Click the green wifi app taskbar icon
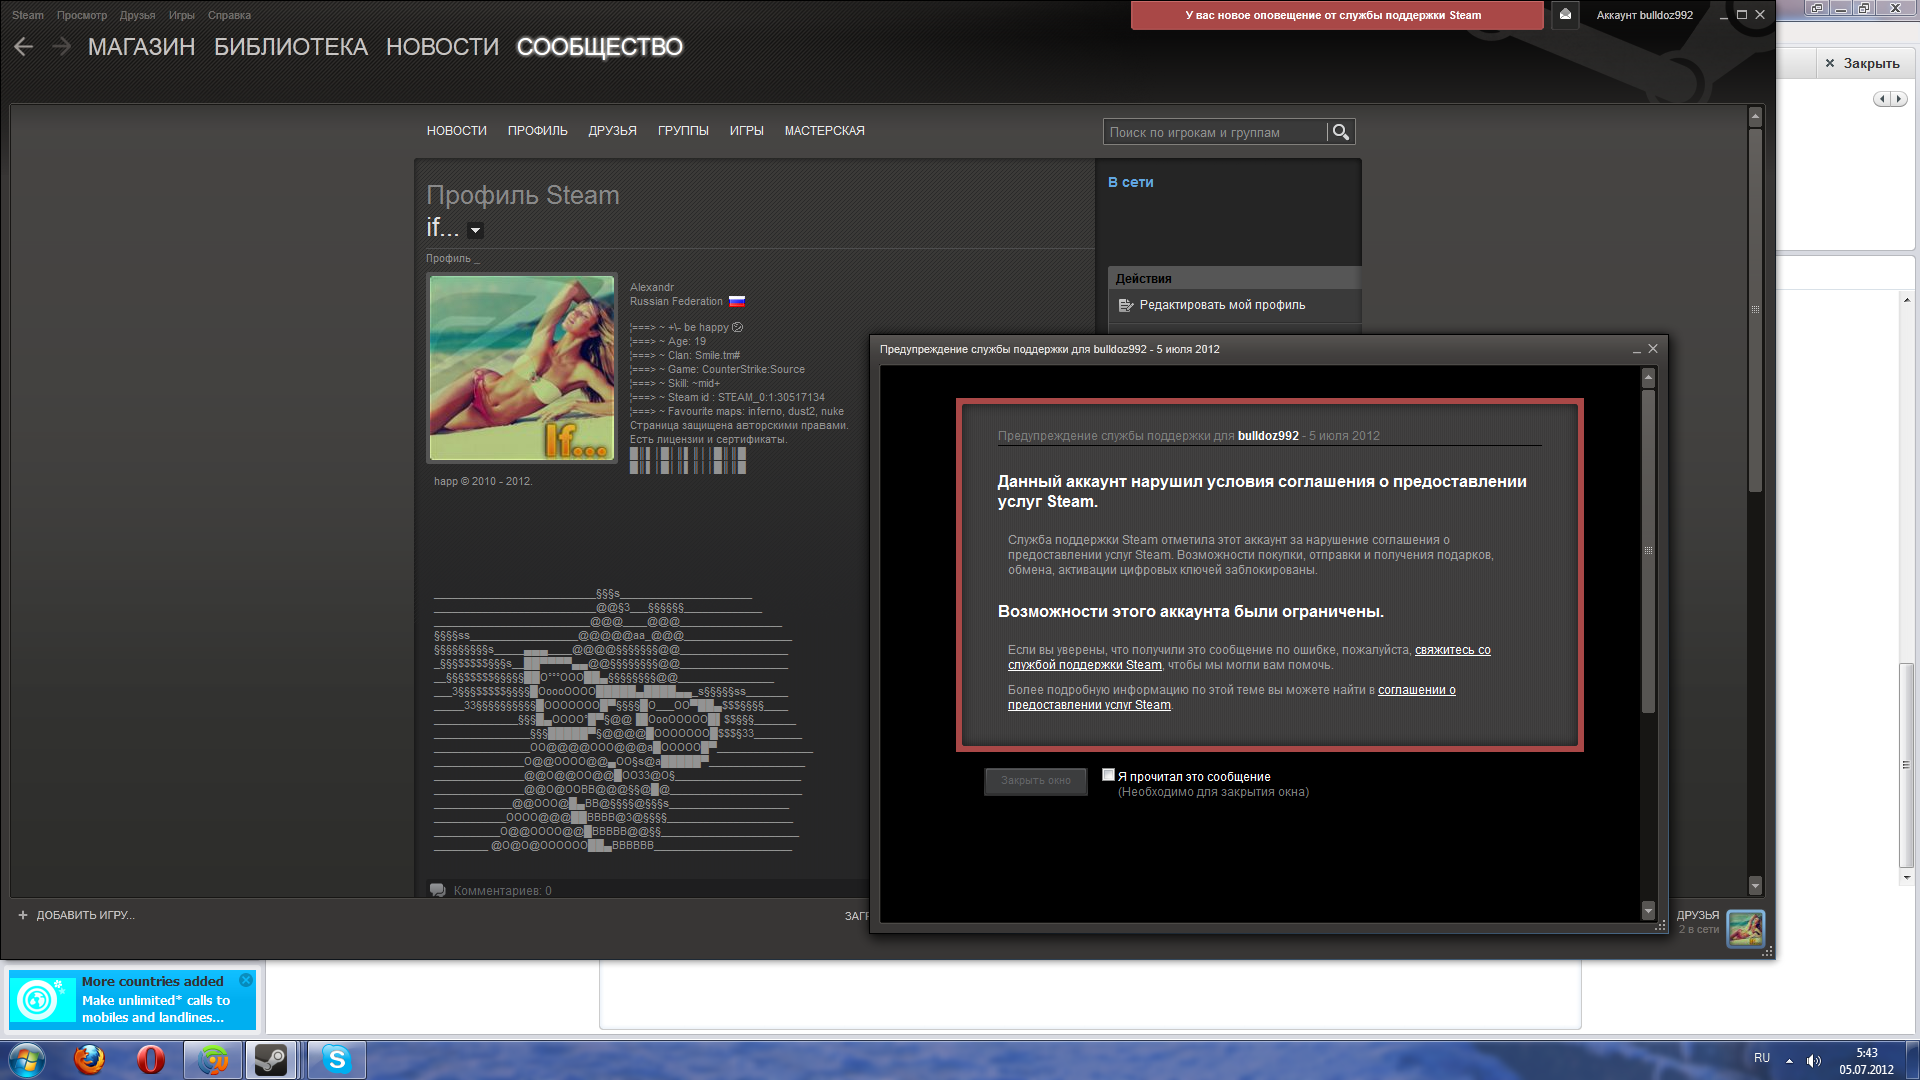 pos(213,1059)
